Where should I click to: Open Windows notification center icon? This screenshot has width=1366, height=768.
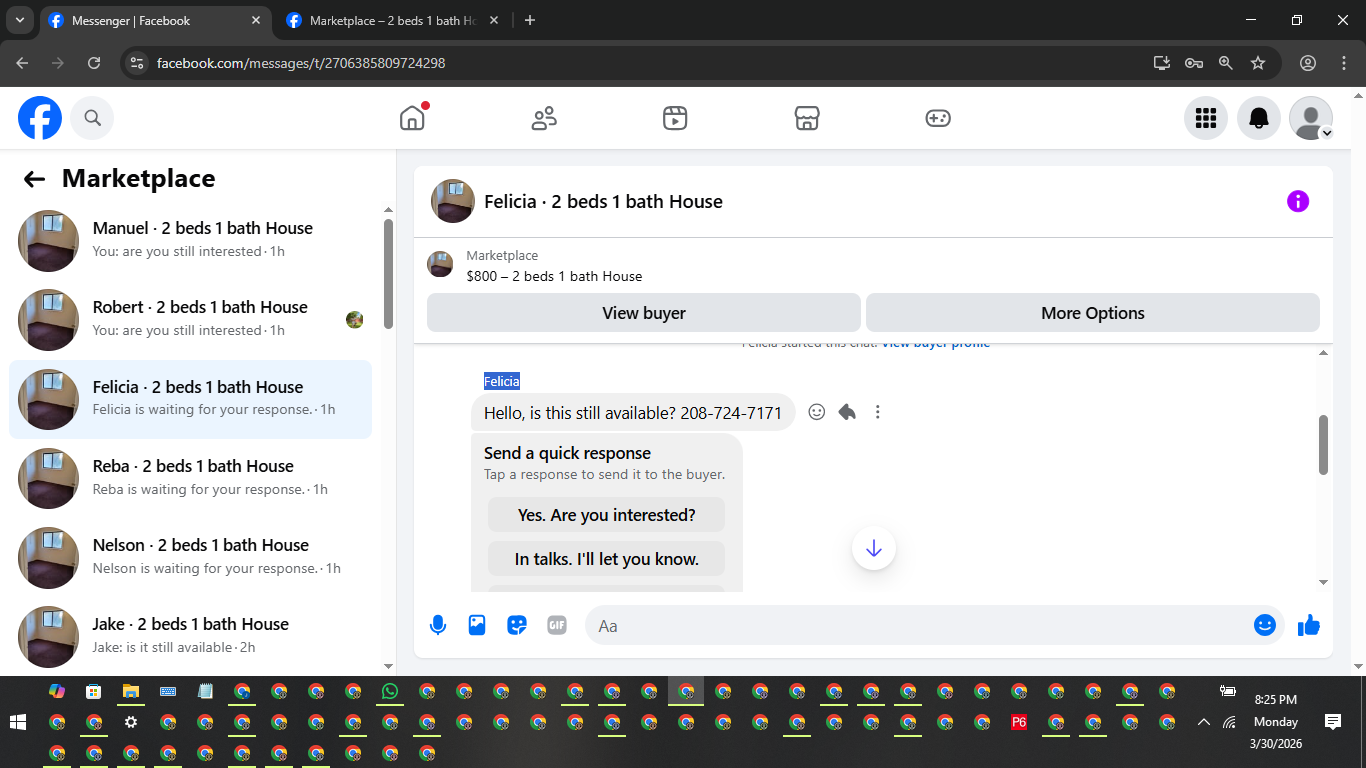click(1333, 721)
